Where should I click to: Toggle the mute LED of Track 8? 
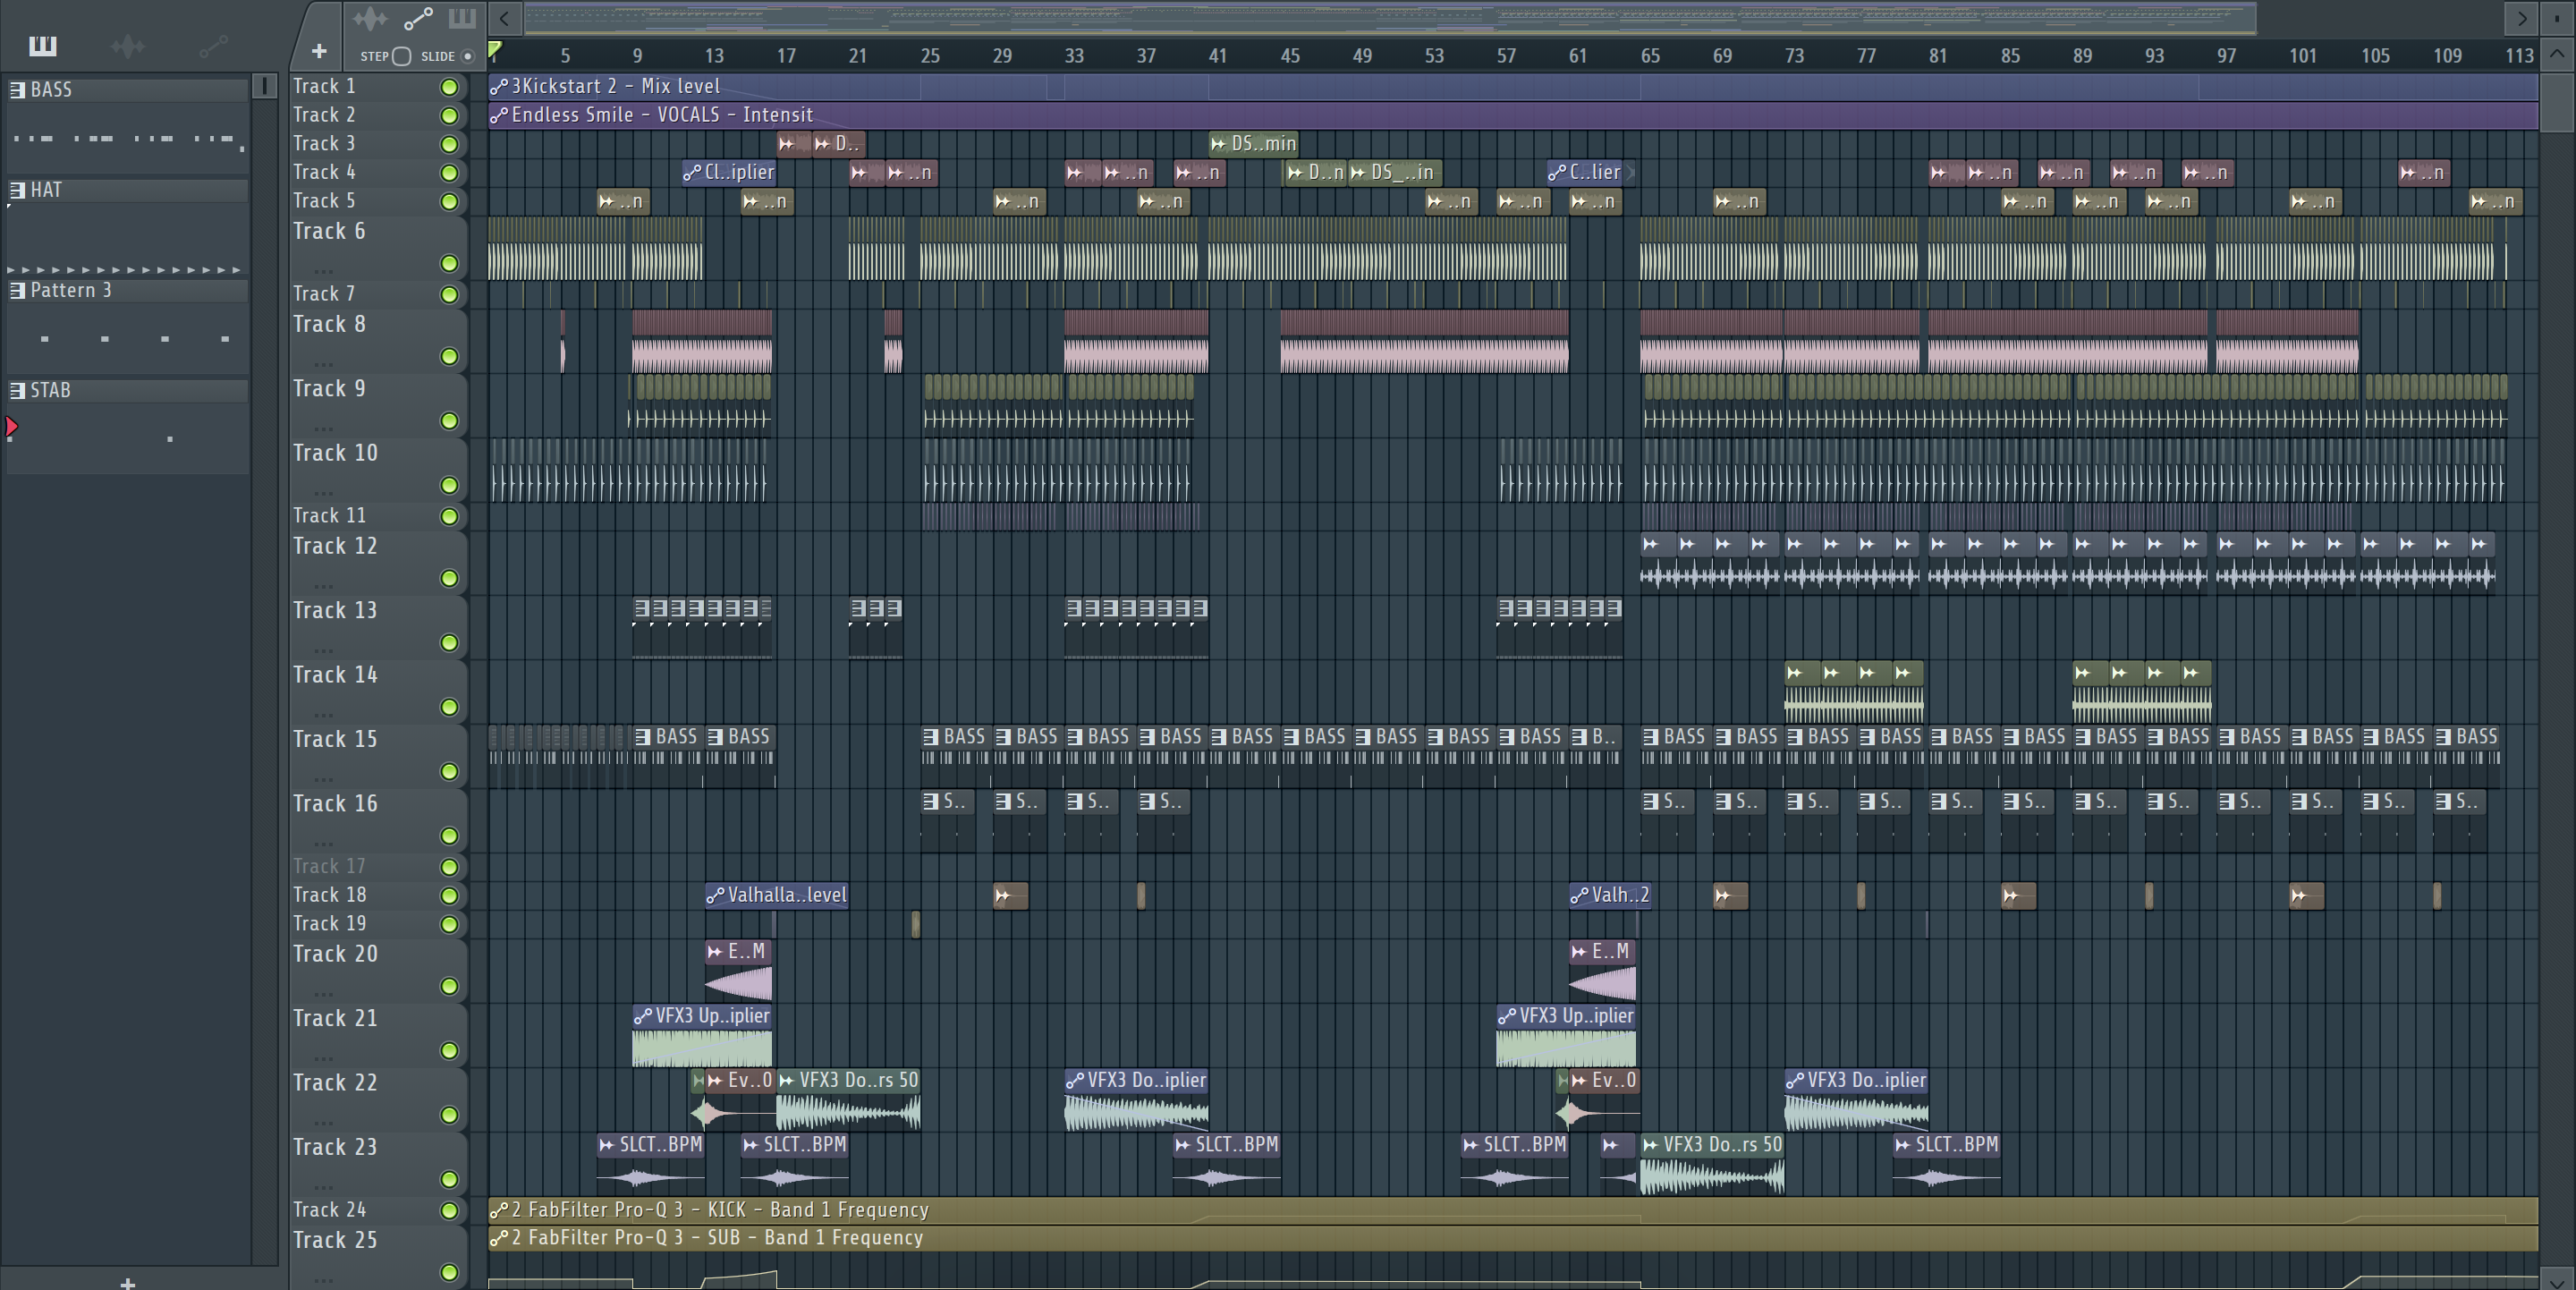(450, 356)
